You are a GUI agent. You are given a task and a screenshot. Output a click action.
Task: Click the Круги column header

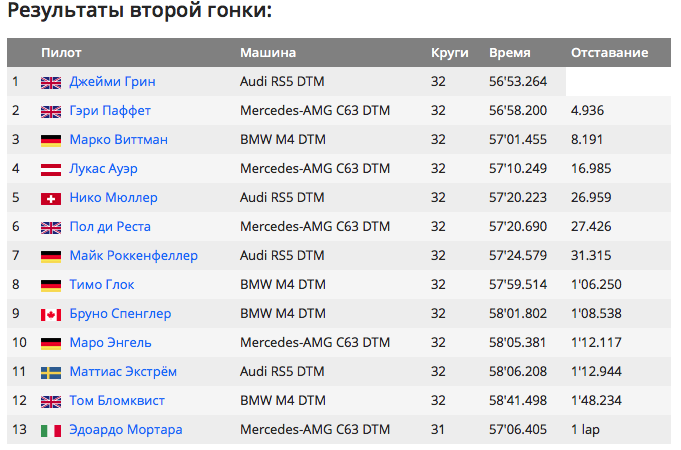[450, 53]
